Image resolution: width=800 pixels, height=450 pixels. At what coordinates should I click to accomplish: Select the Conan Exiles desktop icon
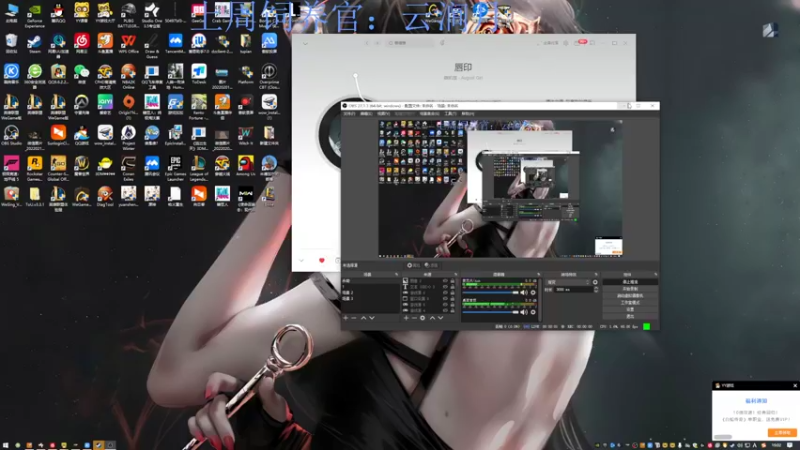pyautogui.click(x=129, y=168)
